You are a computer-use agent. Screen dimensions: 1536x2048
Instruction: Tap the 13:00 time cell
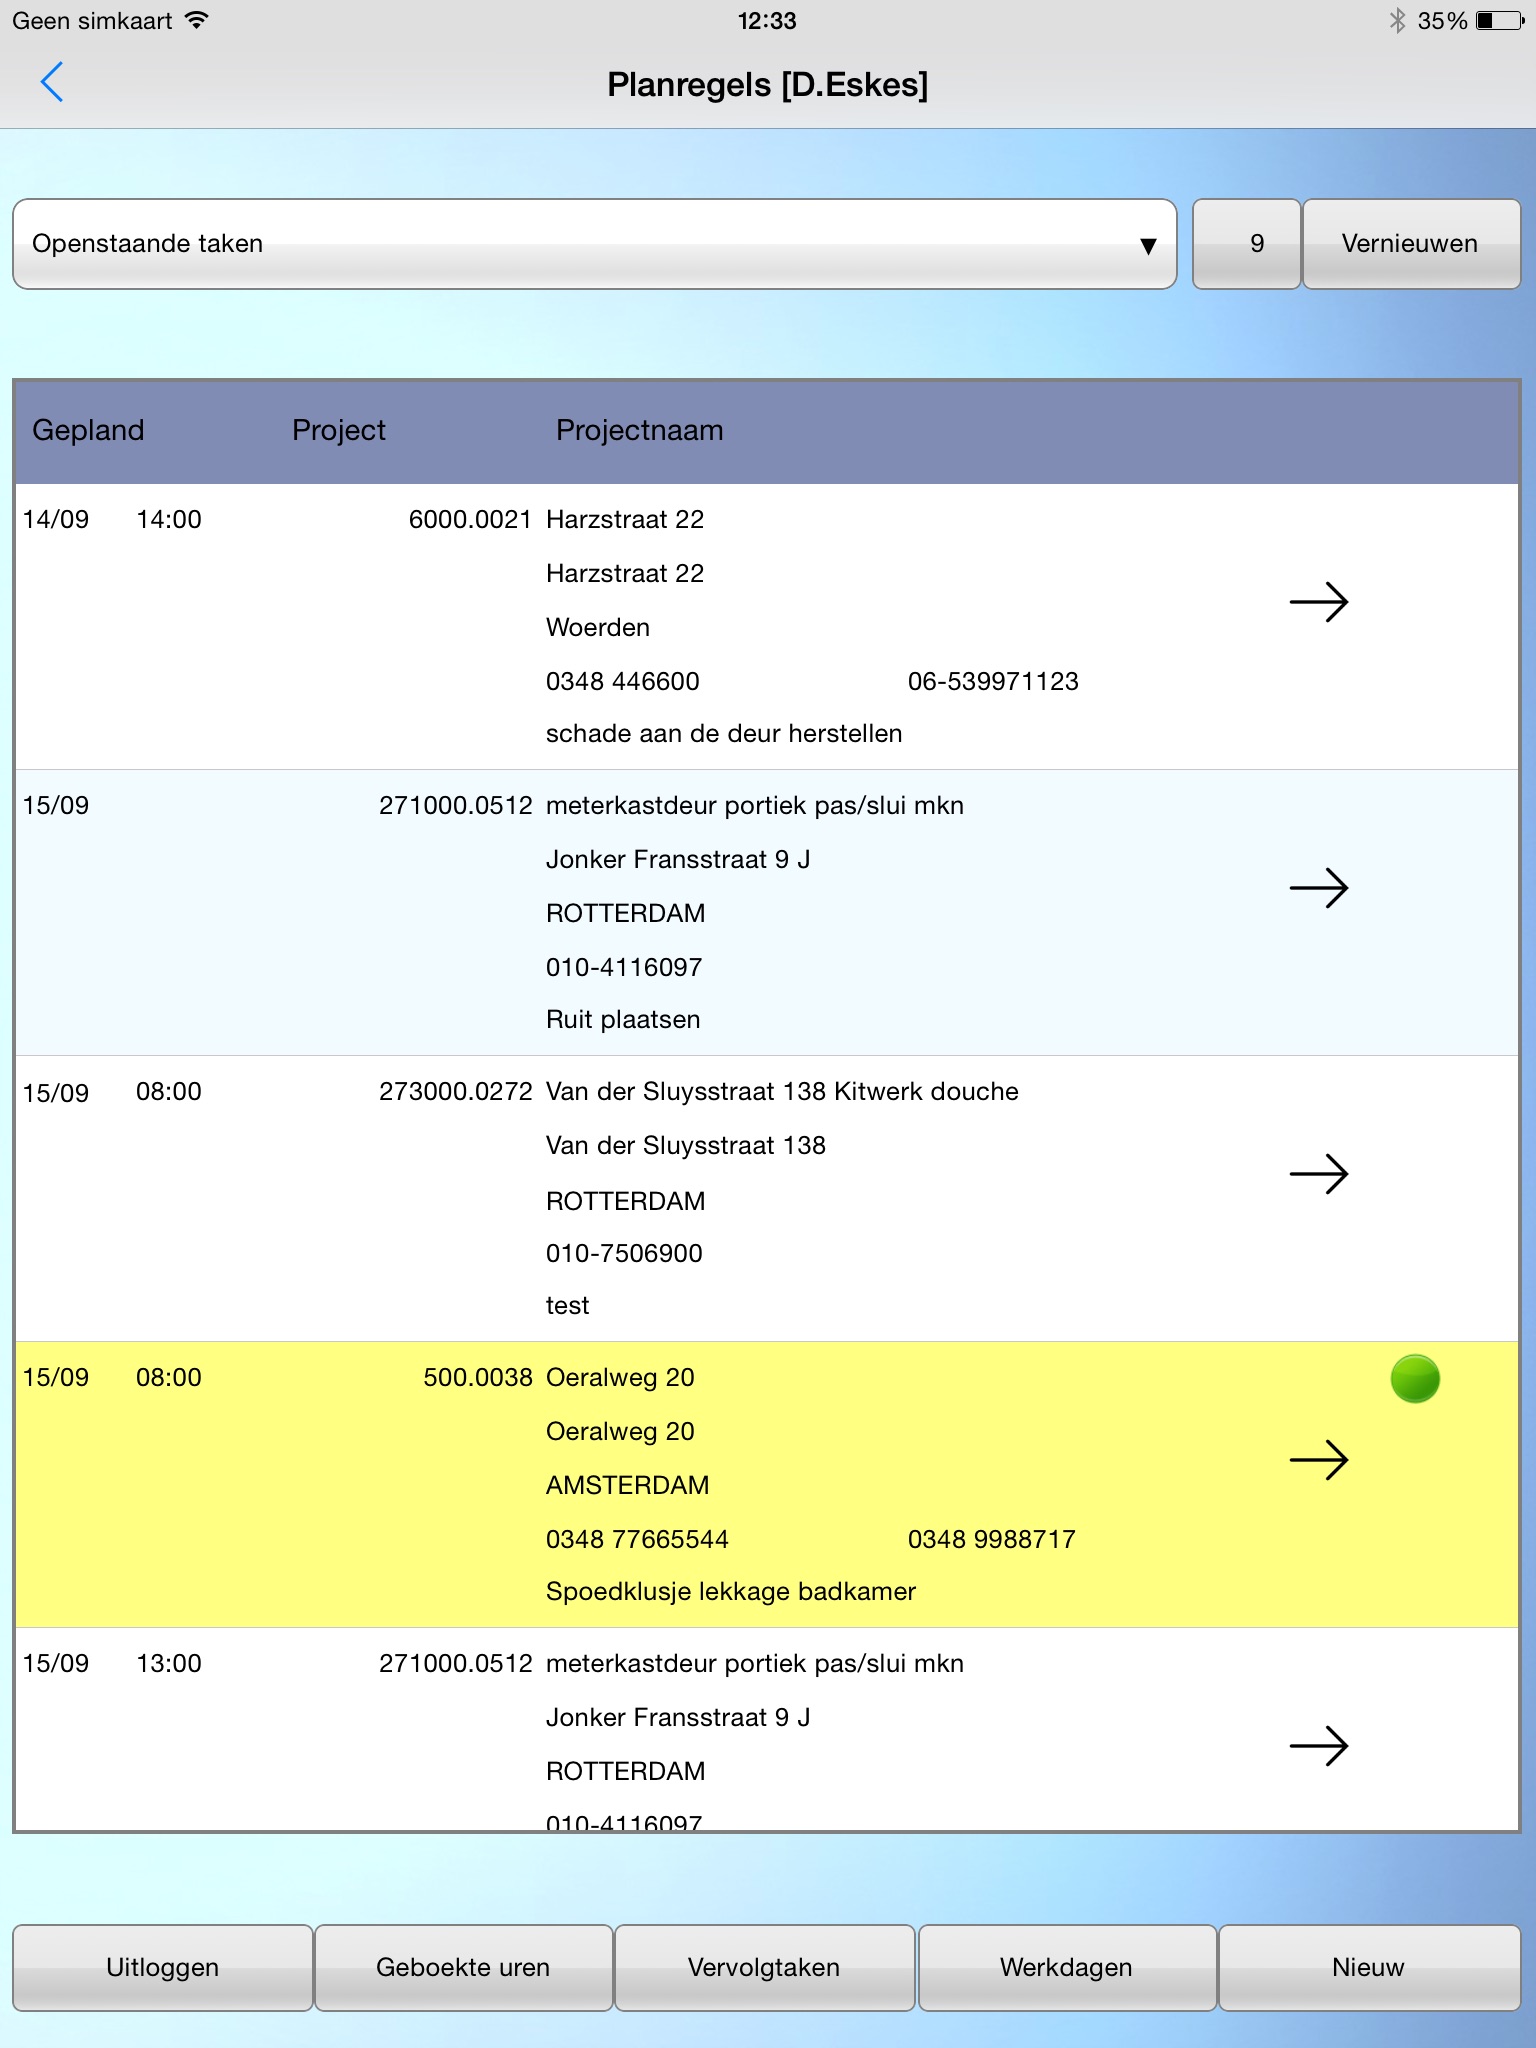[169, 1664]
